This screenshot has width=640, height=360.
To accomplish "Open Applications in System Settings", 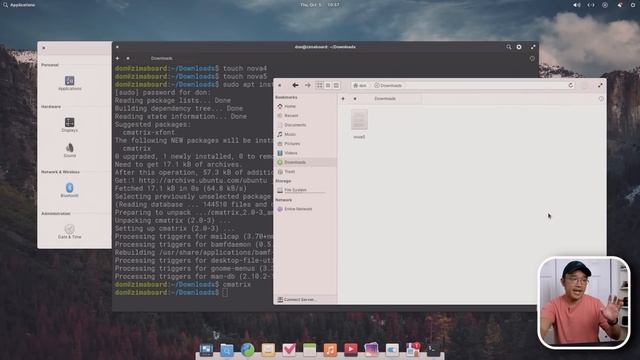I will (x=69, y=82).
